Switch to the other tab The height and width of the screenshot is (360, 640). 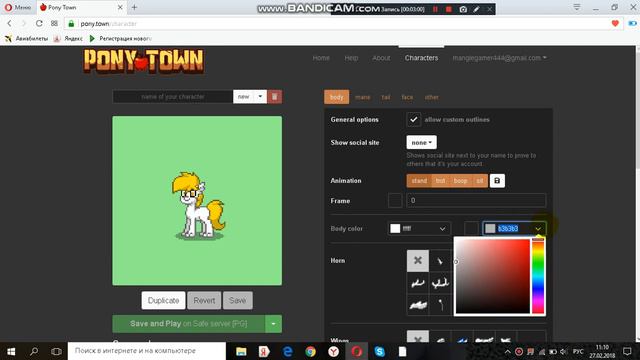[x=431, y=97]
